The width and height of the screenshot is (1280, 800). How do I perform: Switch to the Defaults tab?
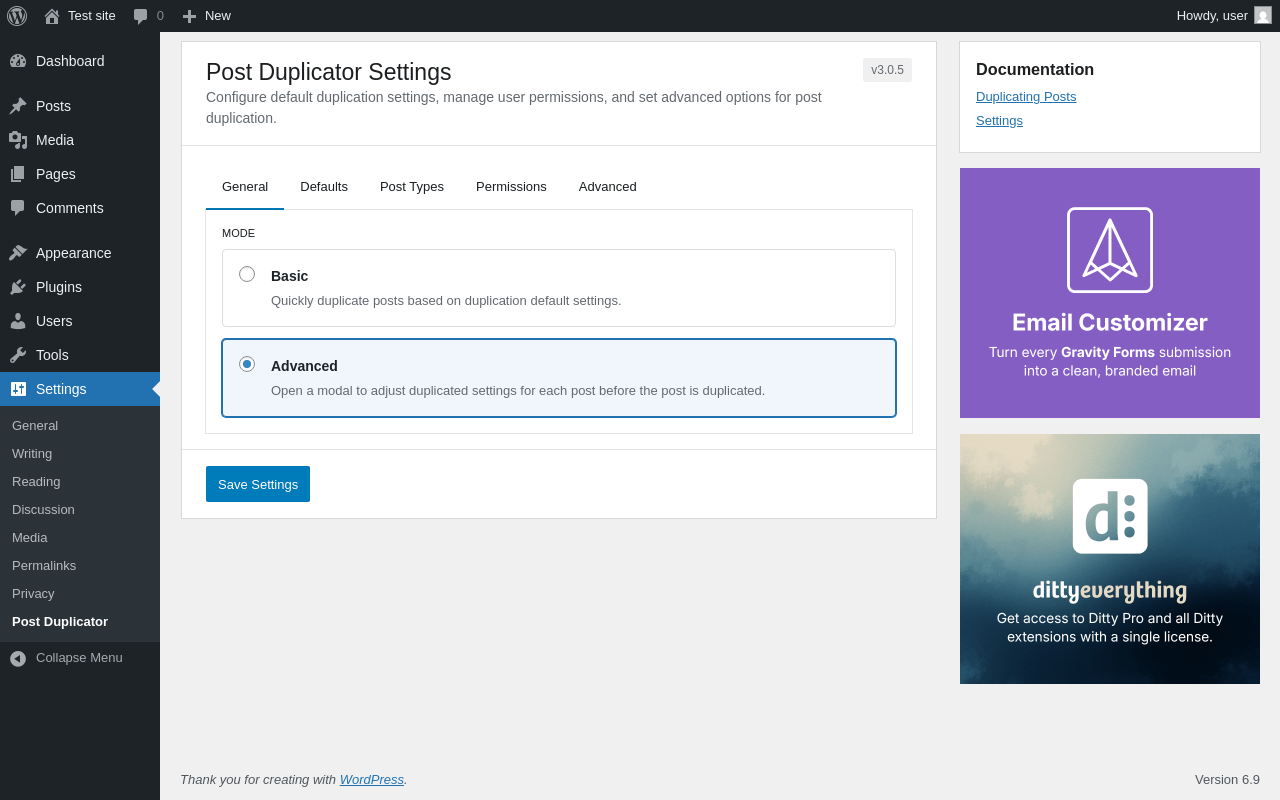324,187
